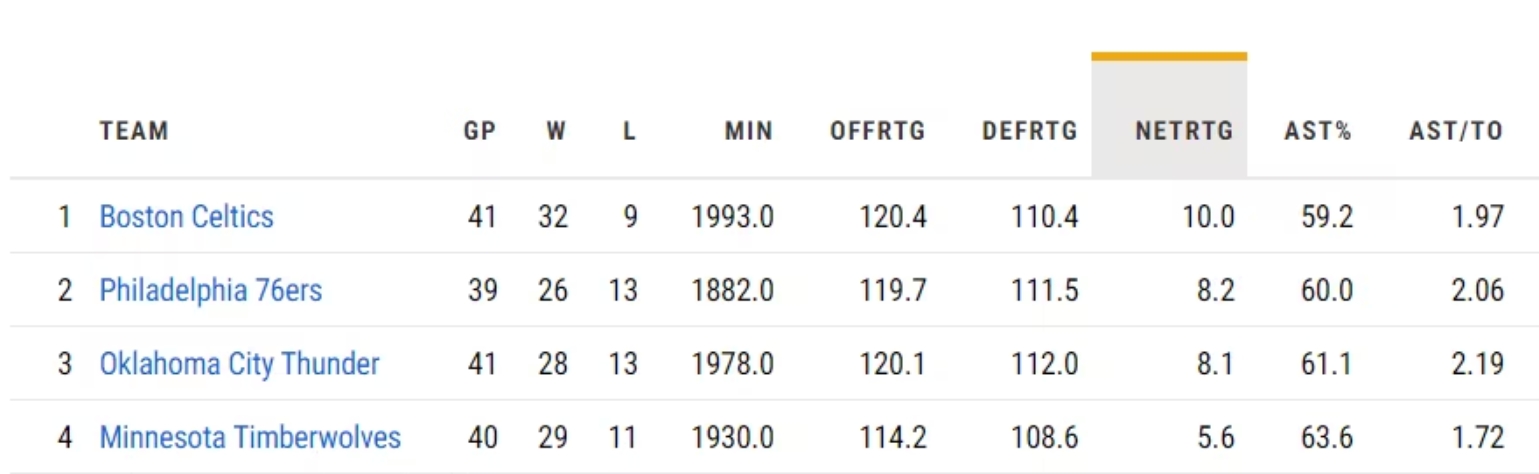Sort table by TEAM column header
The width and height of the screenshot is (1539, 474).
(x=134, y=131)
